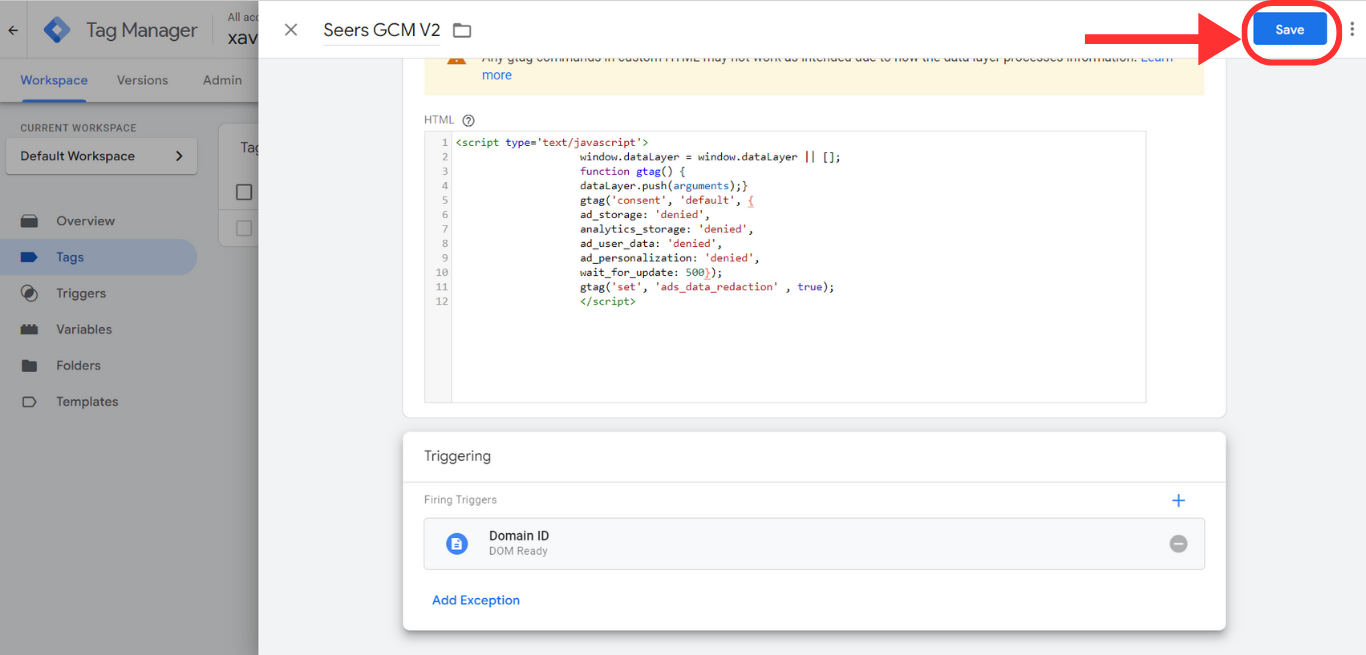Click code line 'window.dataLayer = window.dataLayer || [];'
Image resolution: width=1366 pixels, height=655 pixels.
coord(710,157)
